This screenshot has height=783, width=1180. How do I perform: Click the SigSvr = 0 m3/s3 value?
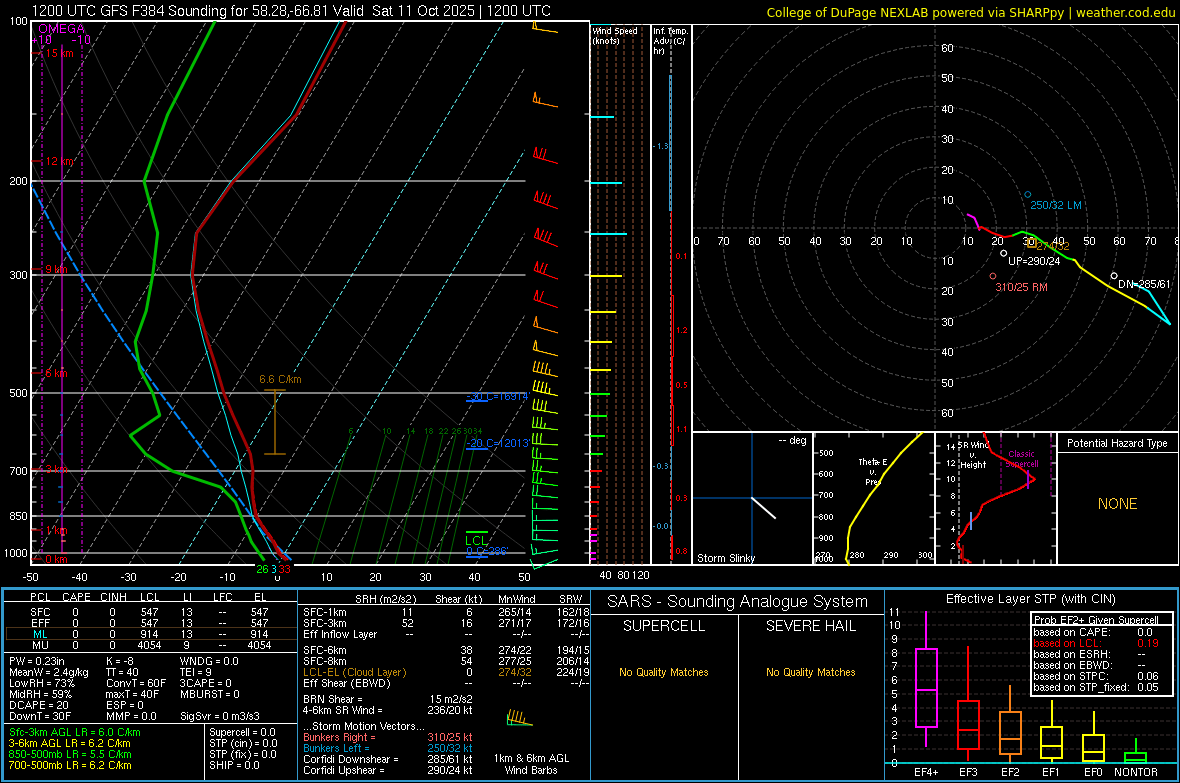(220, 716)
